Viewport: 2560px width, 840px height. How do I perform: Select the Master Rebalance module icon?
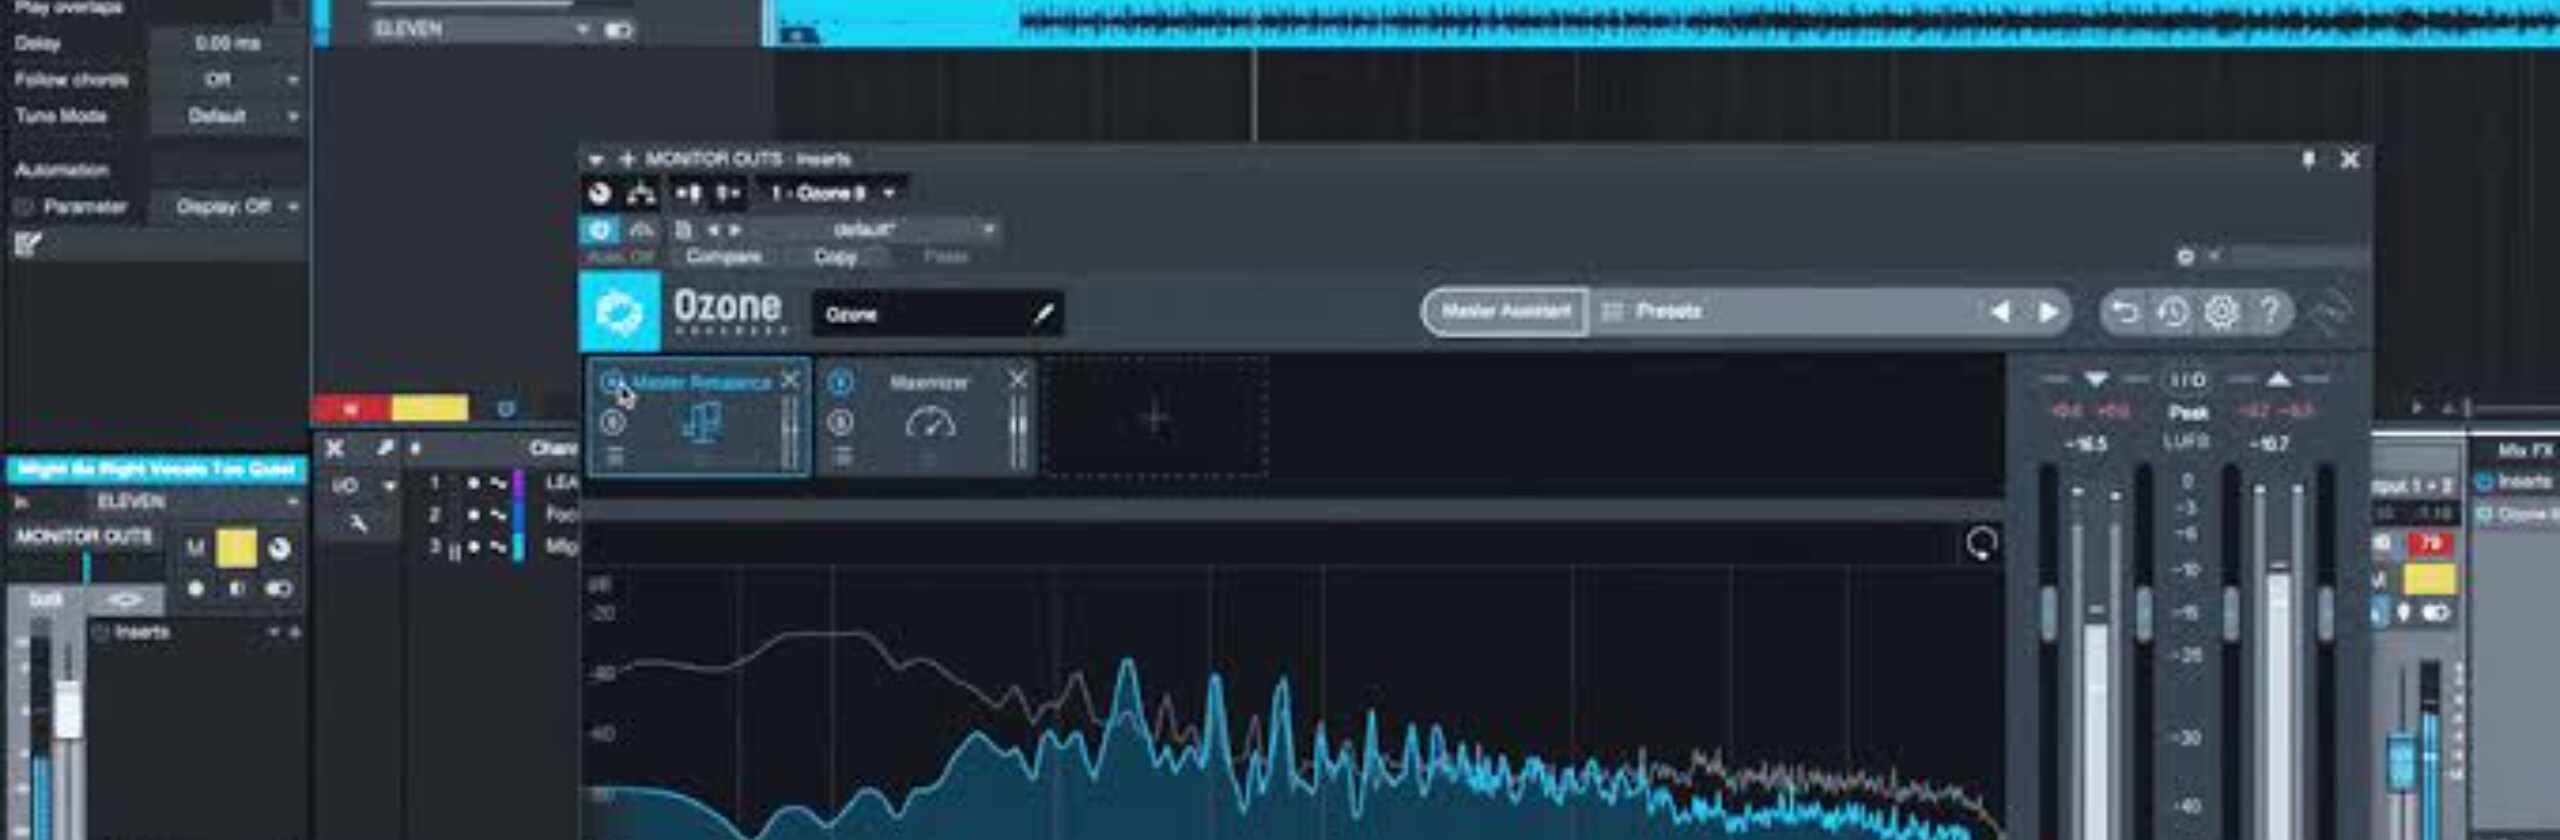coord(701,422)
